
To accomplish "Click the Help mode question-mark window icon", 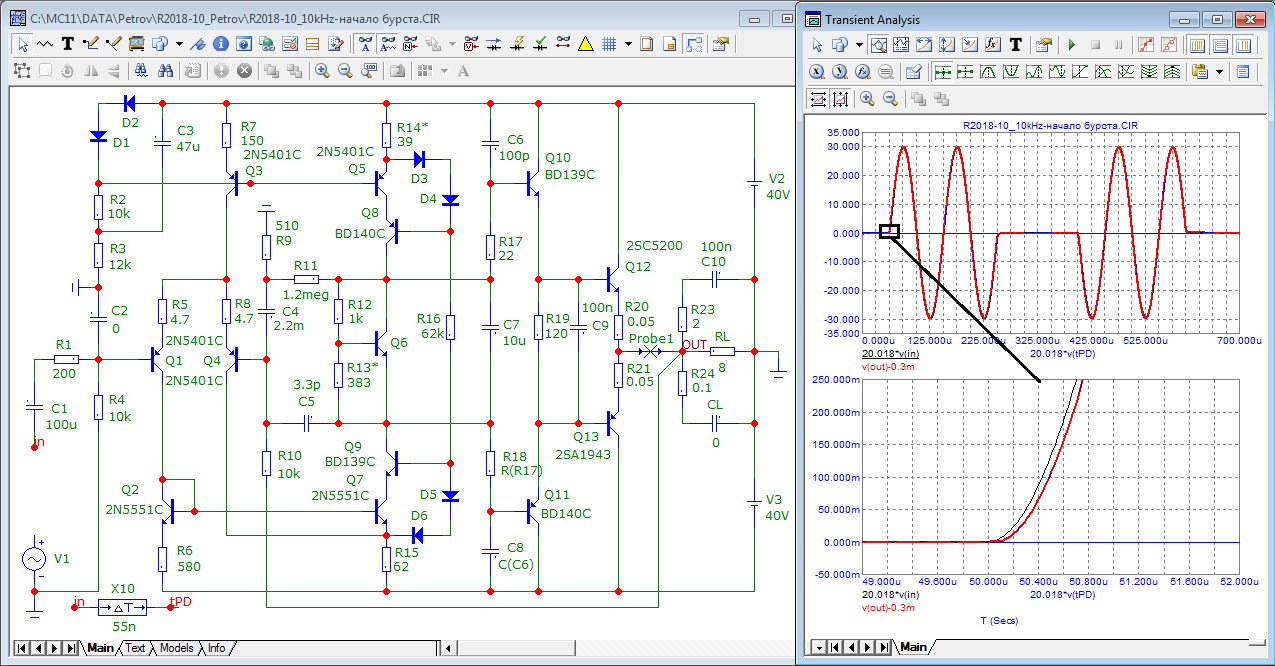I will 244,44.
